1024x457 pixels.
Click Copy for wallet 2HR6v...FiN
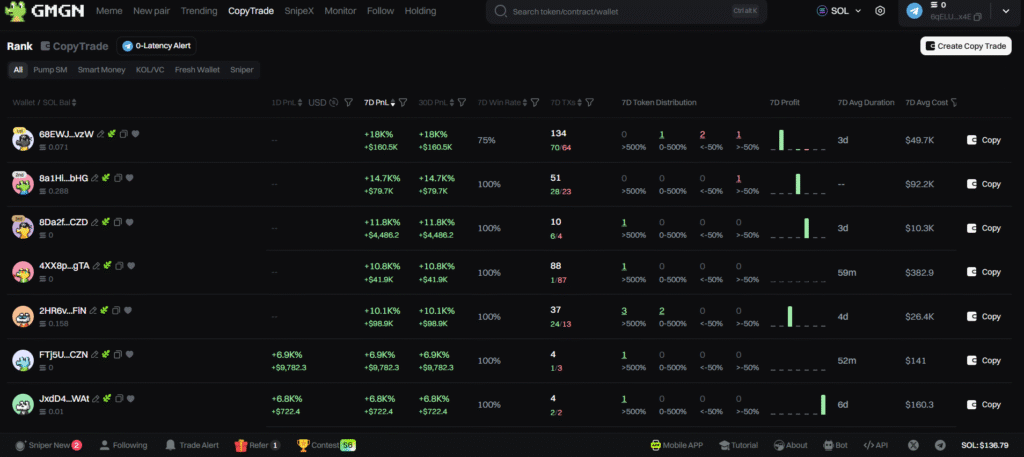pyautogui.click(x=984, y=316)
